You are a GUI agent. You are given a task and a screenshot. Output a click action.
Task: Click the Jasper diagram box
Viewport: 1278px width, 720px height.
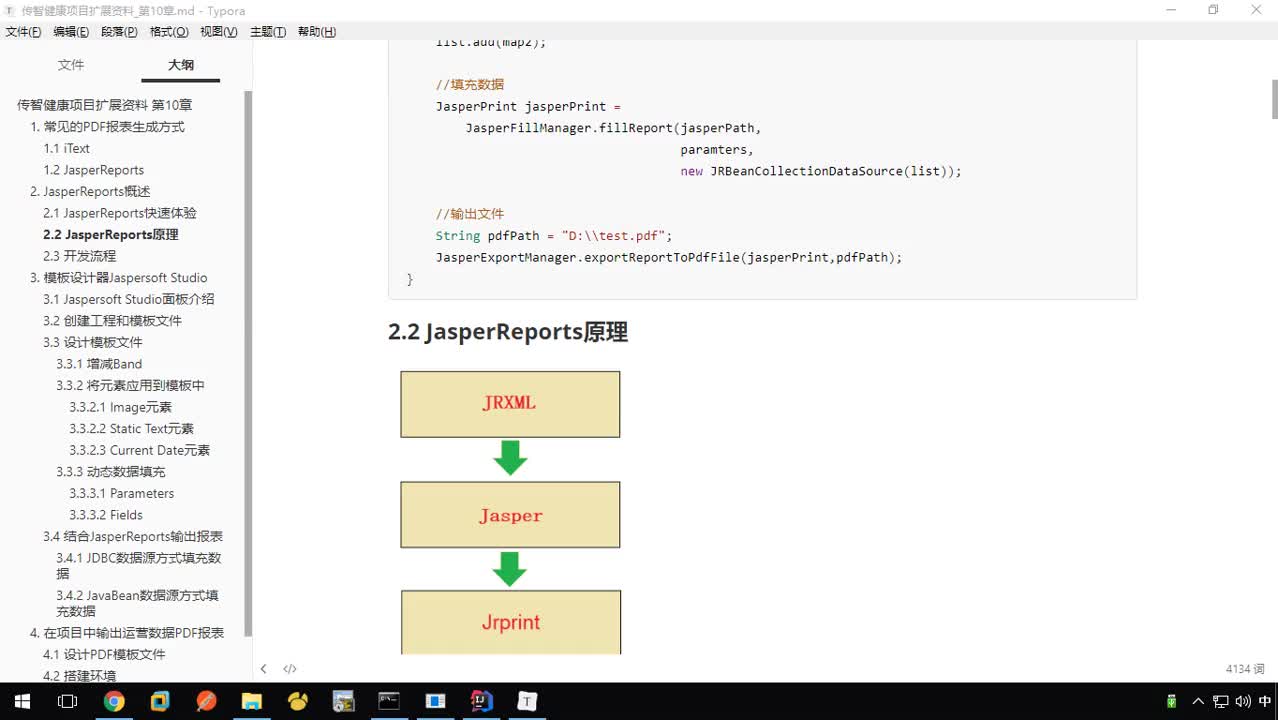510,515
